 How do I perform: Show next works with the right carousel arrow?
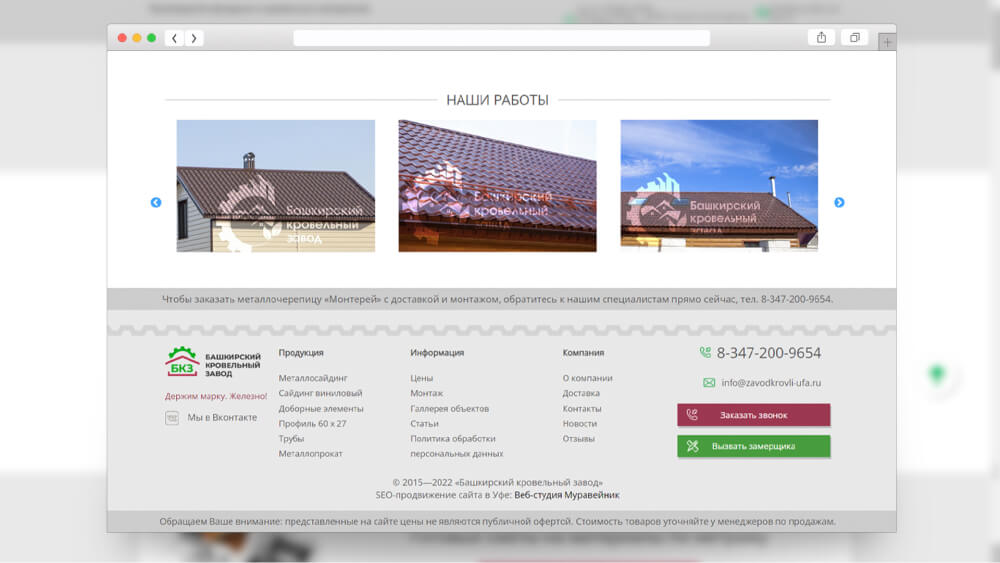pos(839,202)
